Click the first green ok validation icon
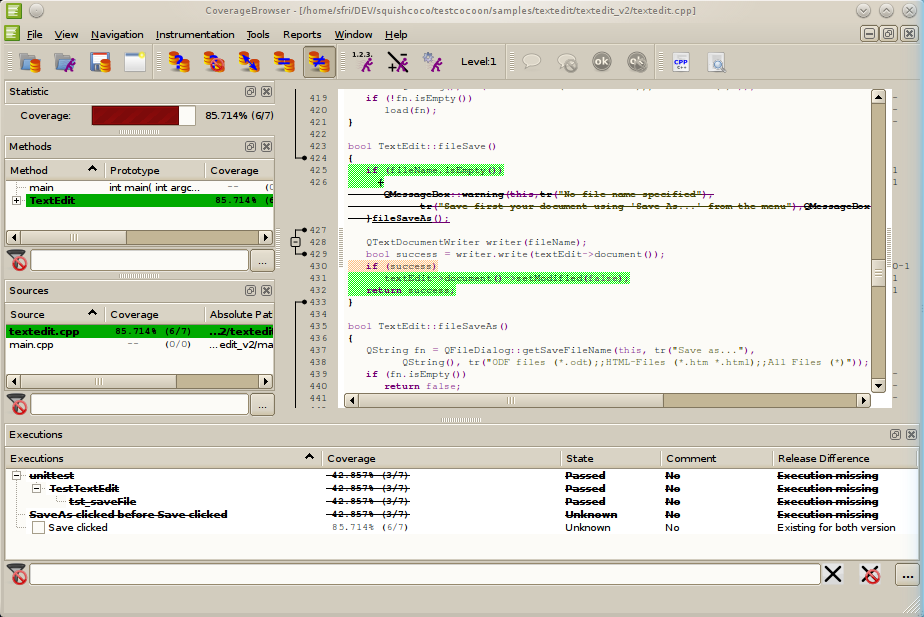The width and height of the screenshot is (924, 617). click(x=601, y=62)
